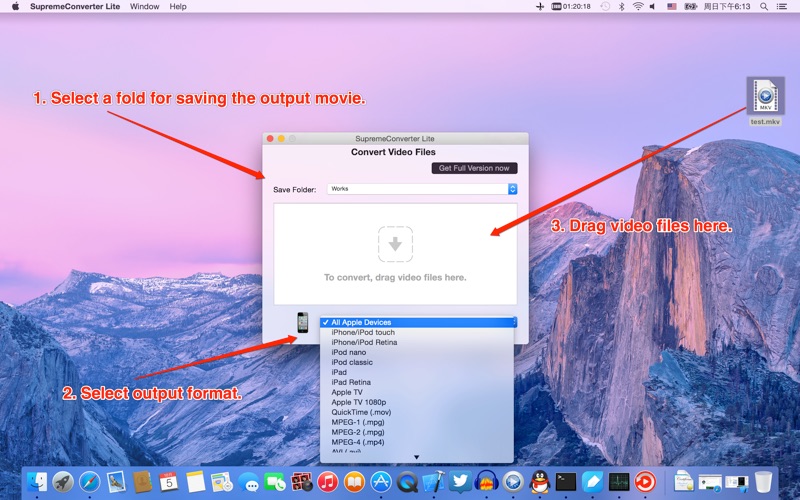Viewport: 800px width, 500px height.
Task: Click the Bluetooth icon in the menu bar
Action: pyautogui.click(x=621, y=7)
